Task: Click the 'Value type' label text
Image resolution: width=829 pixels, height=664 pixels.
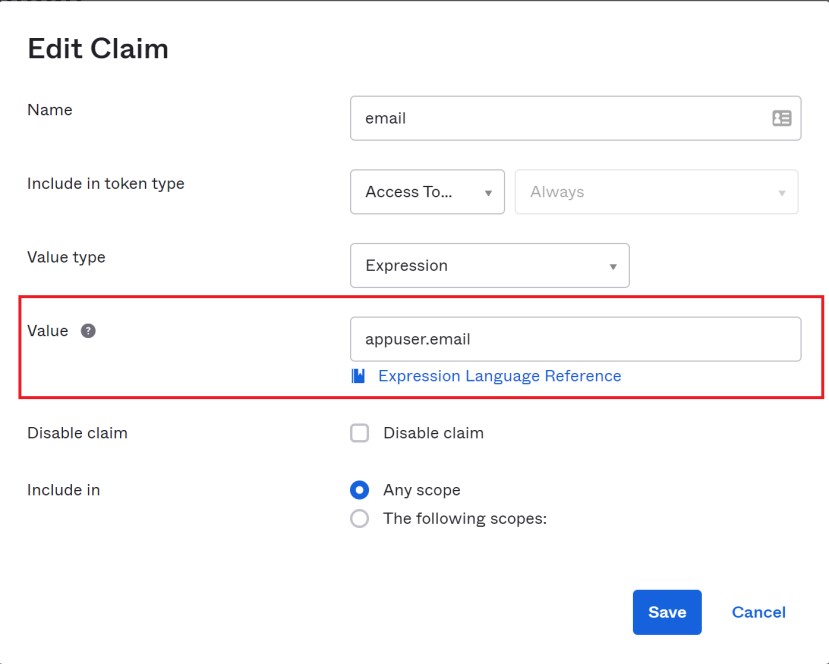Action: point(66,257)
